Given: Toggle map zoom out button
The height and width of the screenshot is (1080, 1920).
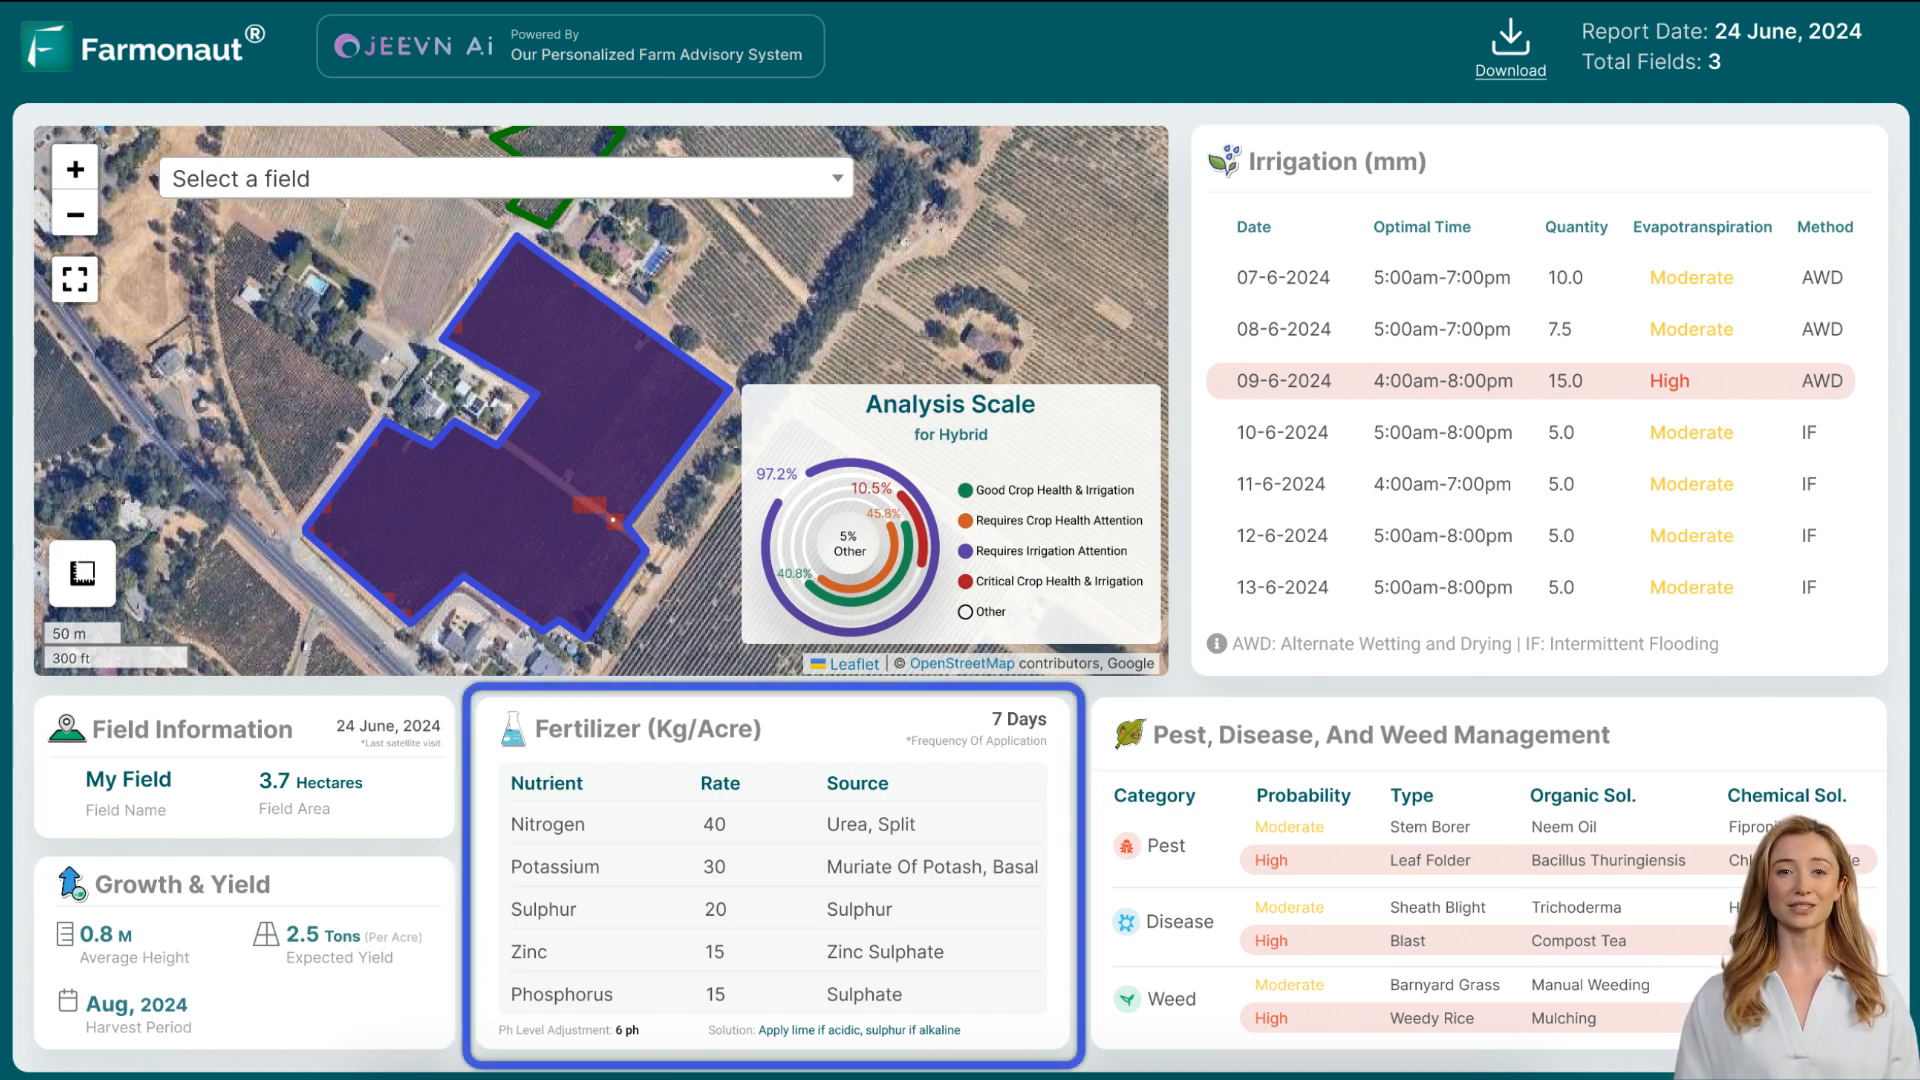Looking at the screenshot, I should point(75,215).
